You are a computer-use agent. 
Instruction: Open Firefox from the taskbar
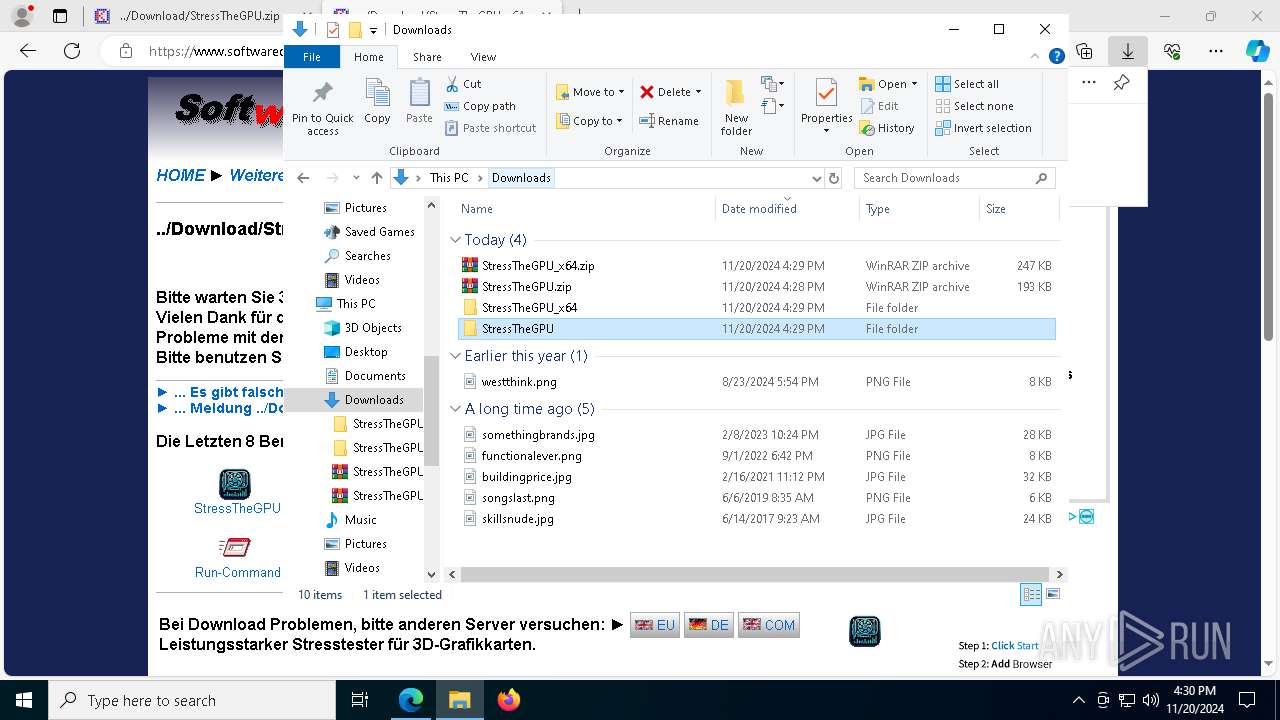tap(509, 700)
